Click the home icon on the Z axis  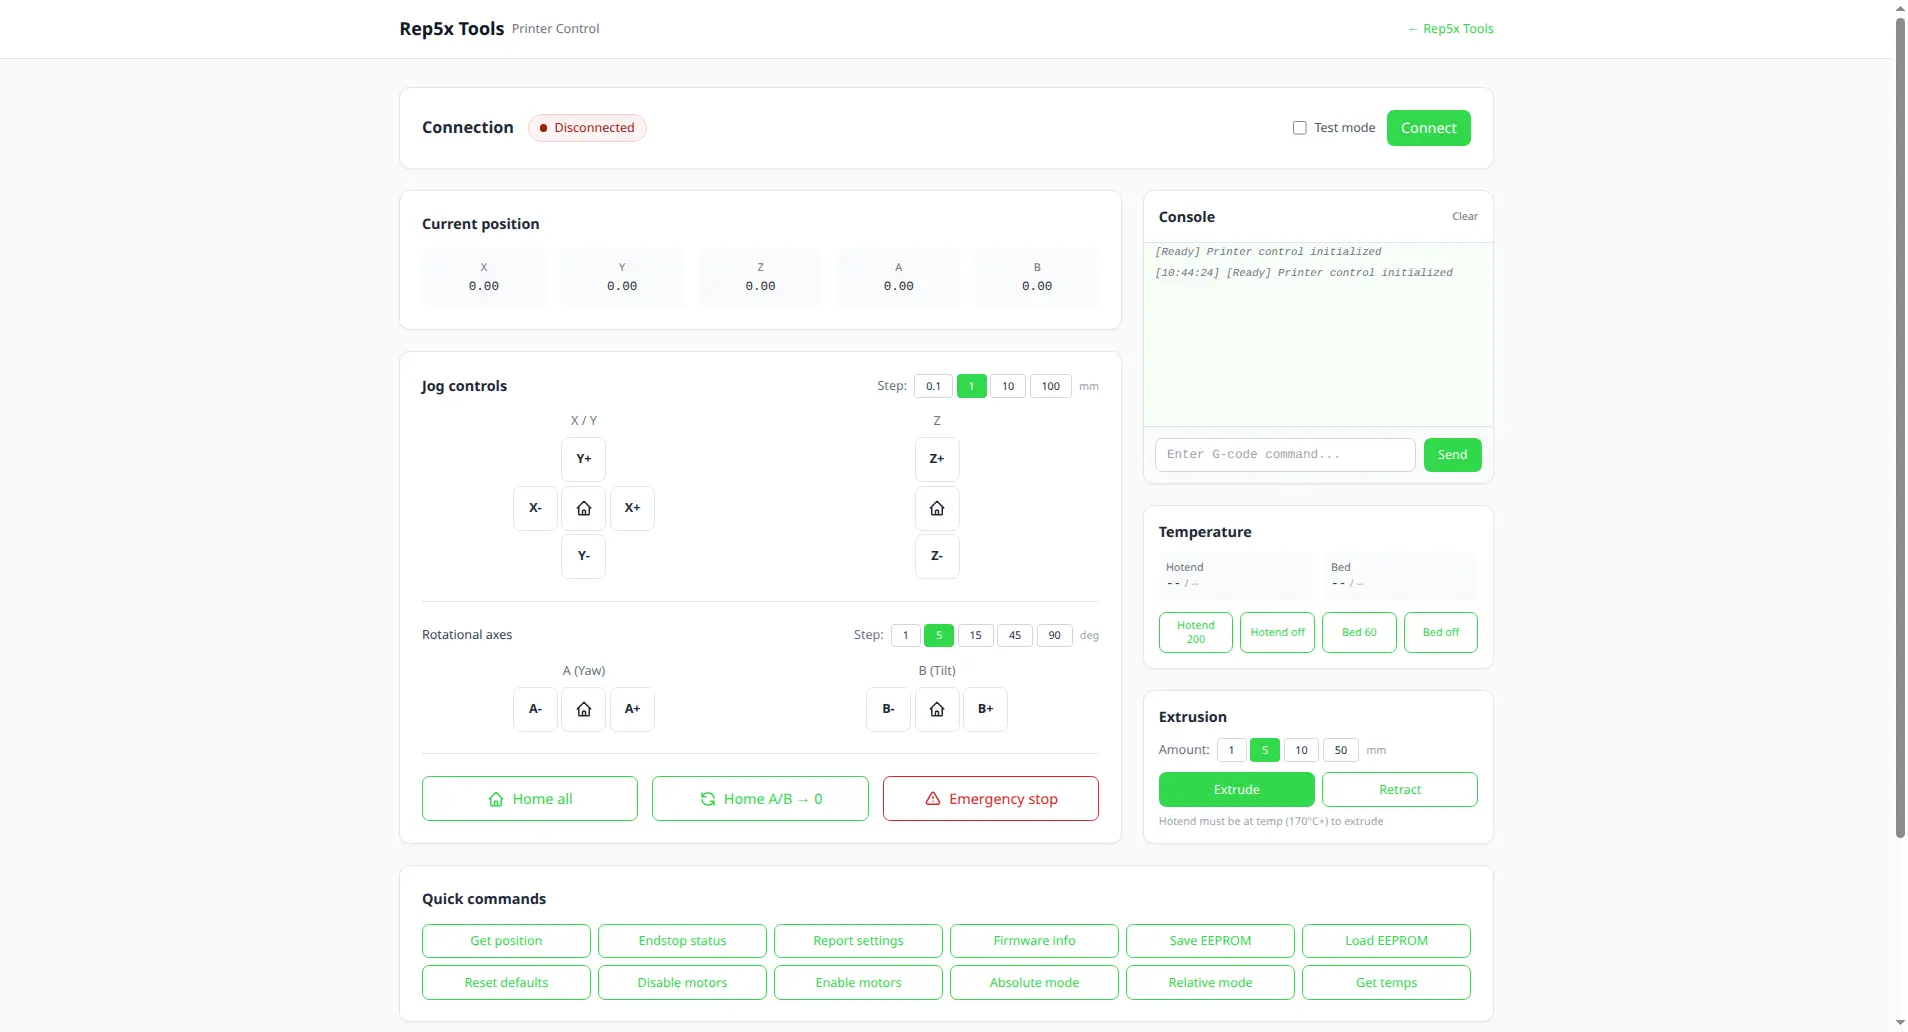pyautogui.click(x=937, y=508)
